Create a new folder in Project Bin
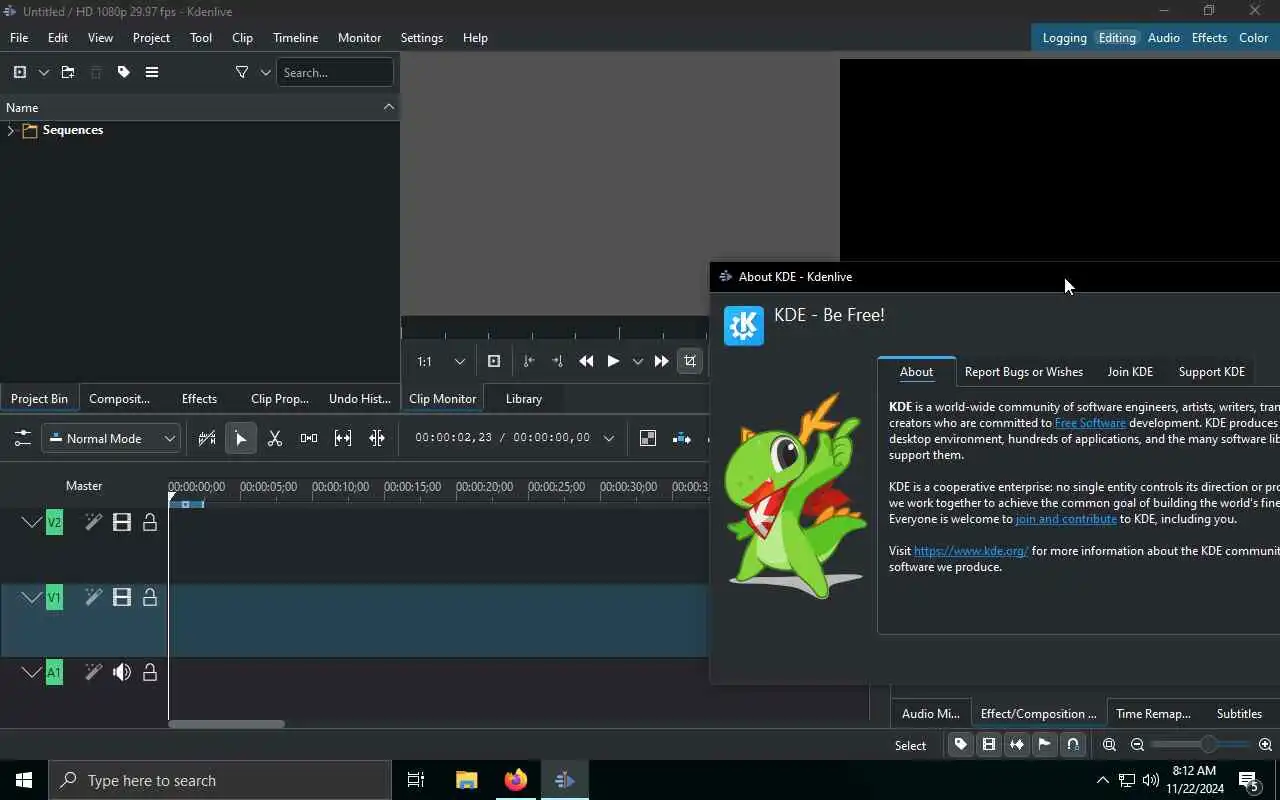1280x800 pixels. click(68, 72)
